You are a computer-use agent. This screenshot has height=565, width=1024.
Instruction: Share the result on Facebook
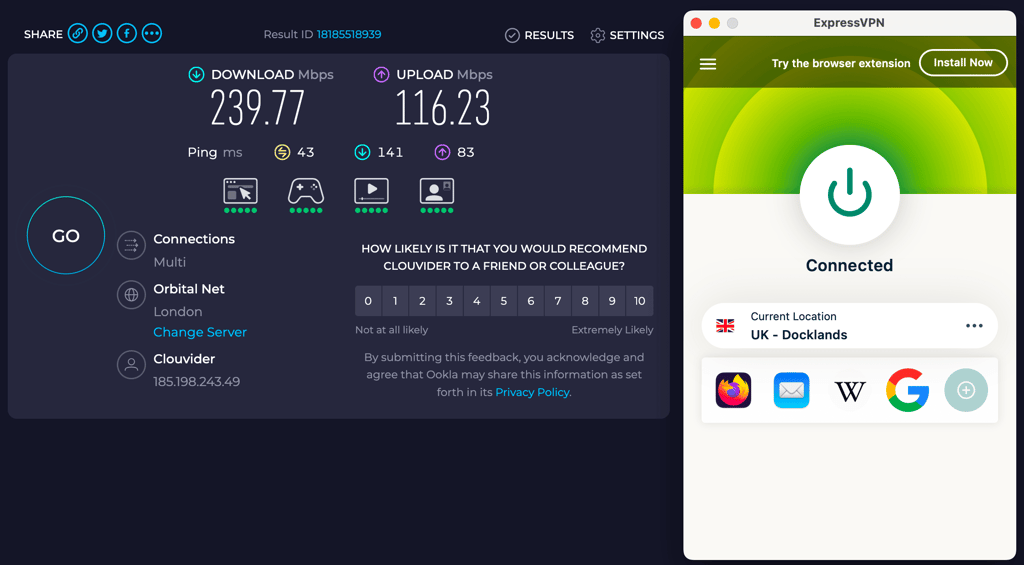tap(127, 33)
